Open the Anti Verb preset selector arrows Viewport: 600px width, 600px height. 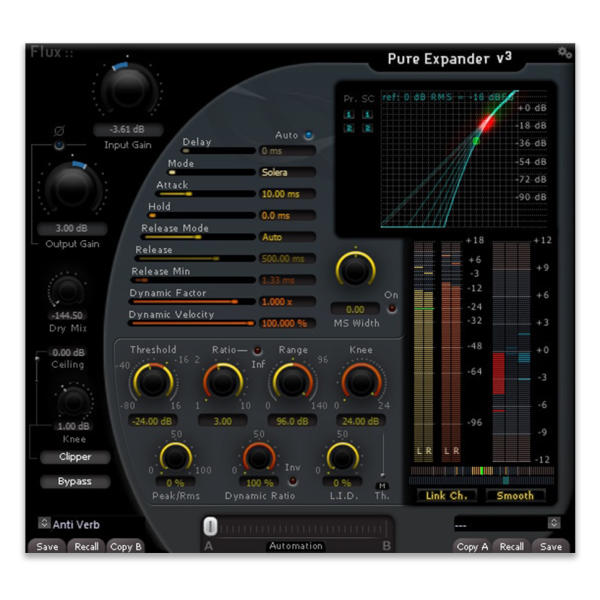[44, 523]
